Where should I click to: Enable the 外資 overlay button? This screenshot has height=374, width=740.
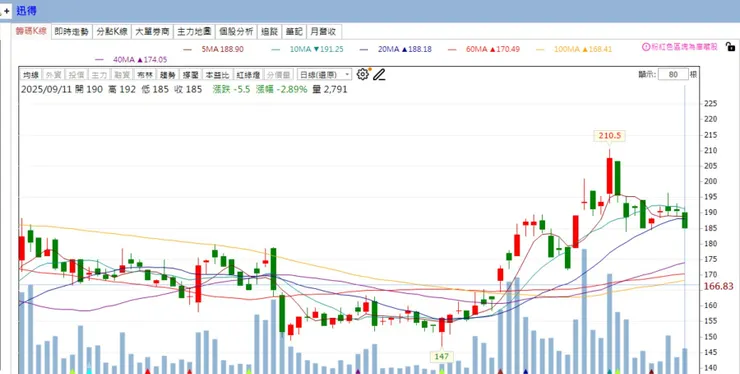click(x=53, y=75)
